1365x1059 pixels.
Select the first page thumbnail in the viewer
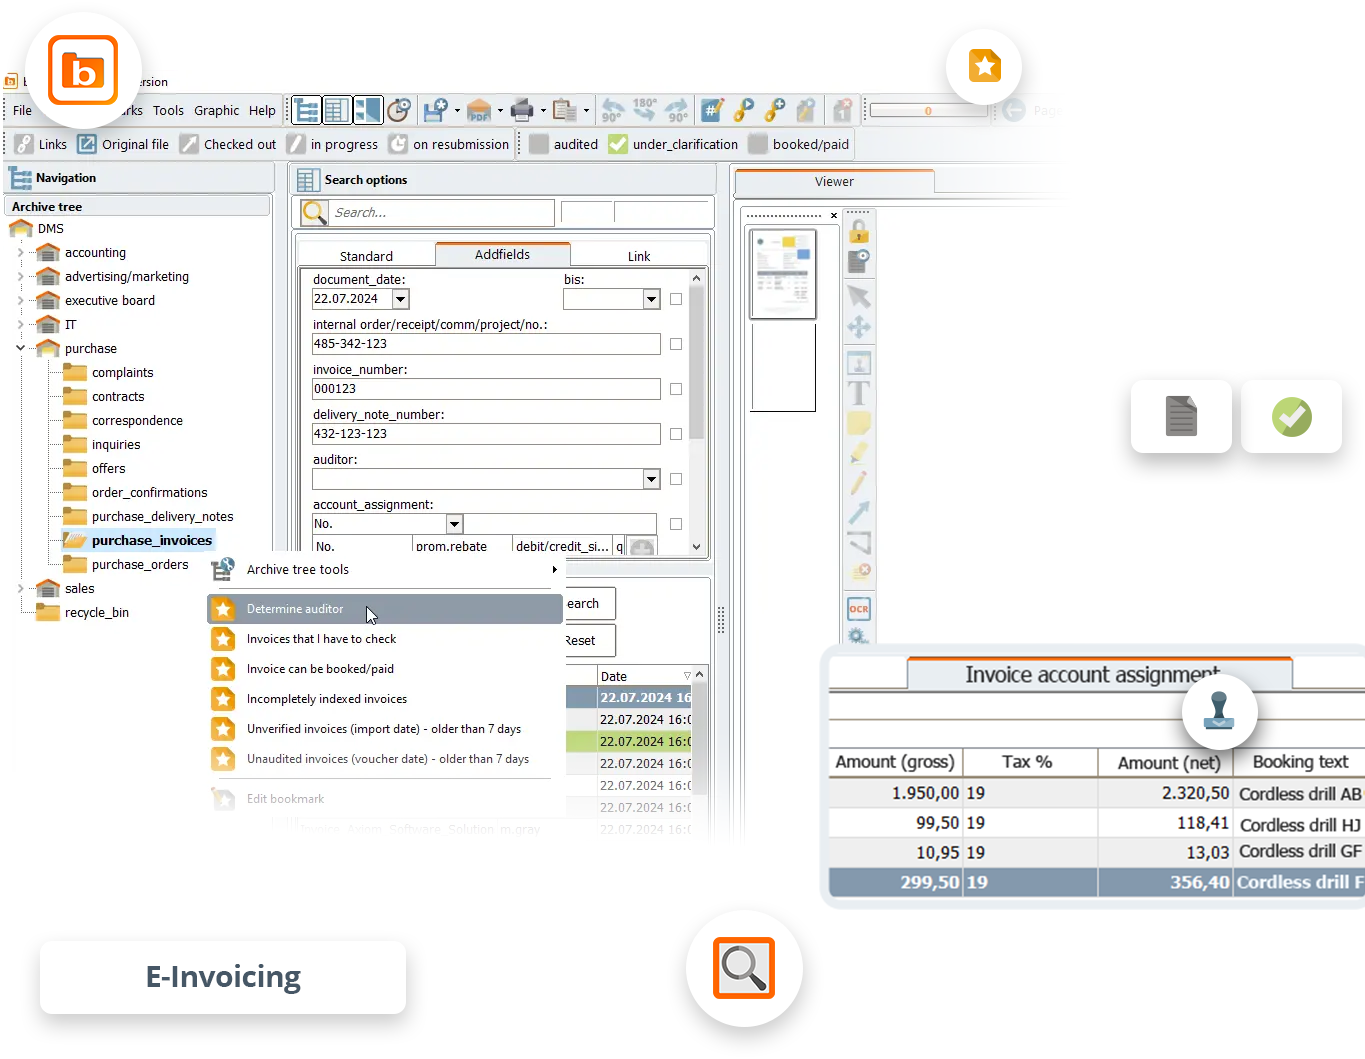tap(783, 273)
